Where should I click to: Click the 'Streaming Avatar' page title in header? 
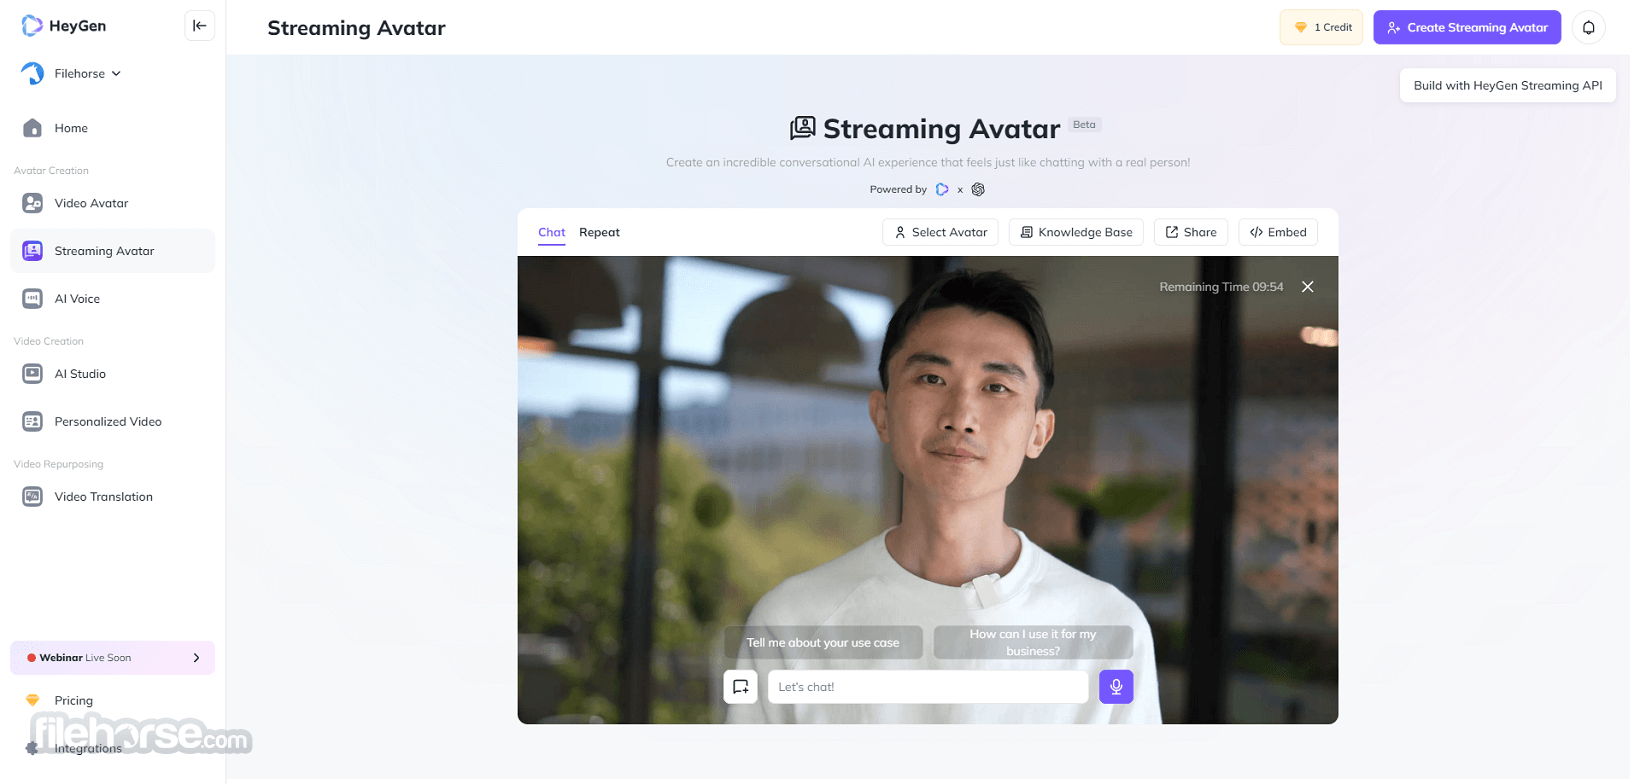coord(356,28)
